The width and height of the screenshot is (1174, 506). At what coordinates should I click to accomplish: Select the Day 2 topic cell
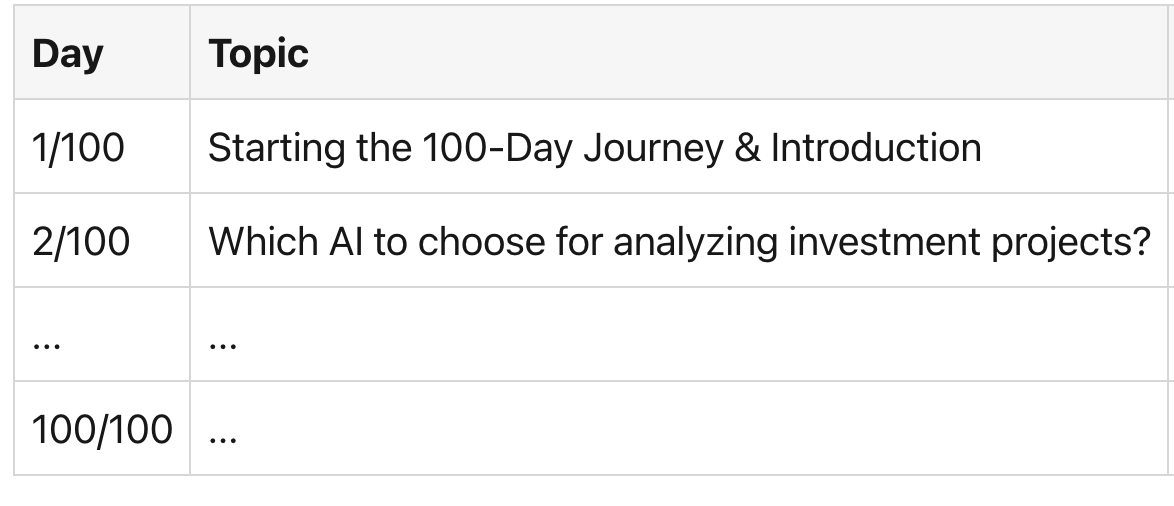click(680, 242)
